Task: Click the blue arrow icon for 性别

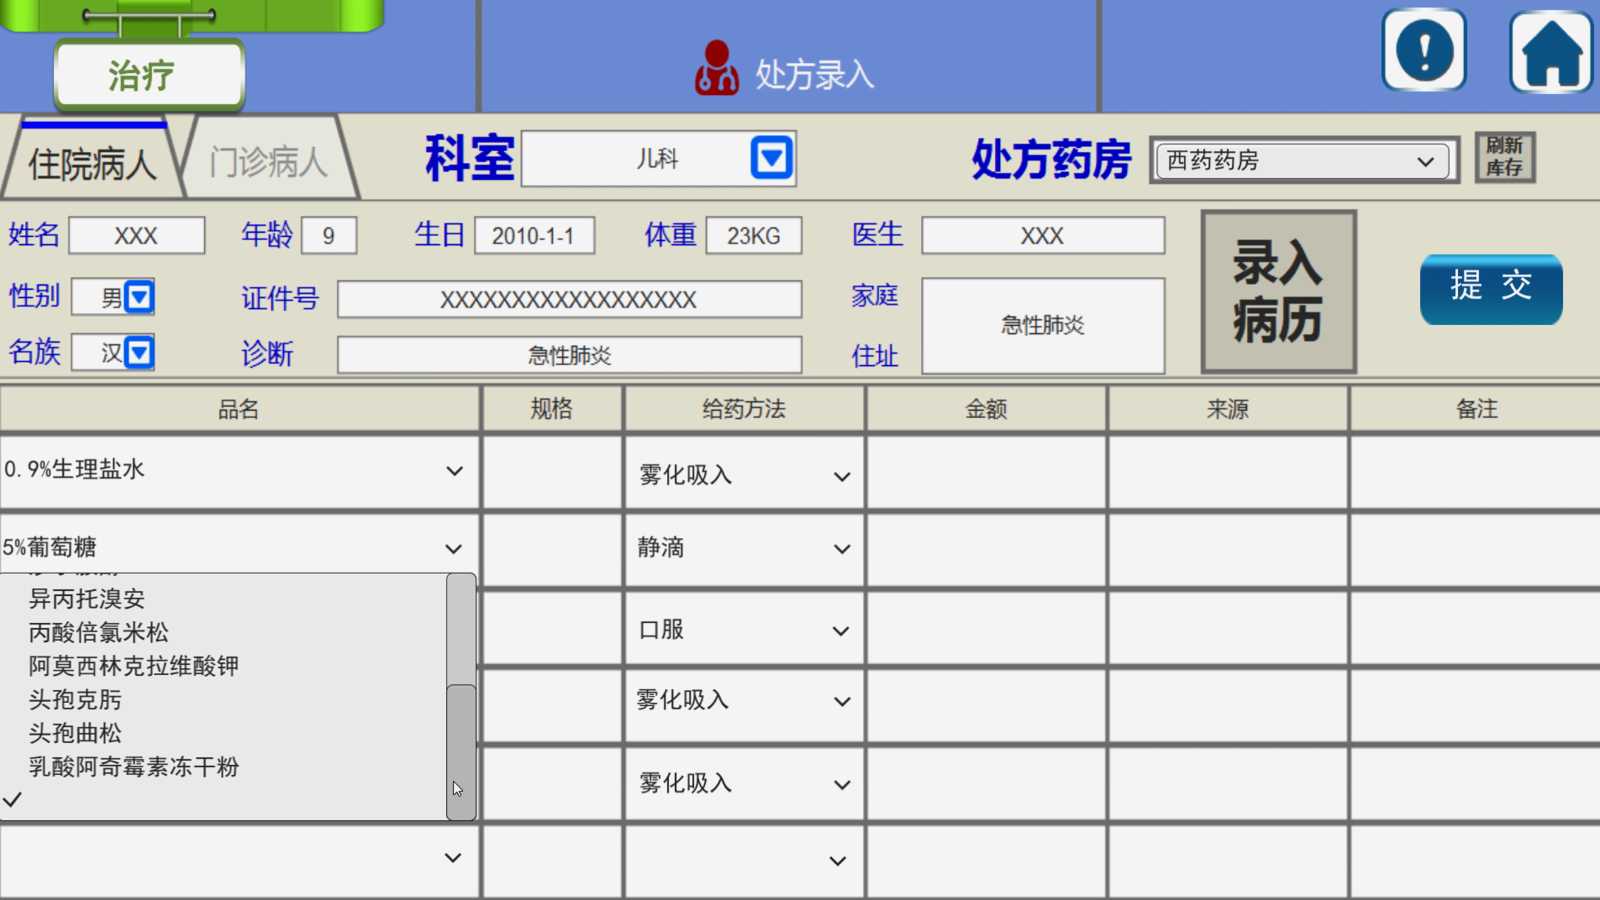Action: [x=140, y=297]
